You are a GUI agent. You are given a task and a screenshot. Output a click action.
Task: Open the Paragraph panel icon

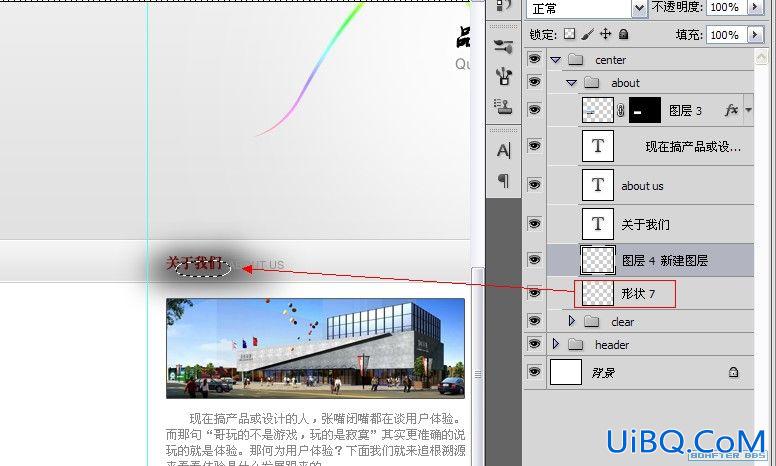(x=503, y=180)
